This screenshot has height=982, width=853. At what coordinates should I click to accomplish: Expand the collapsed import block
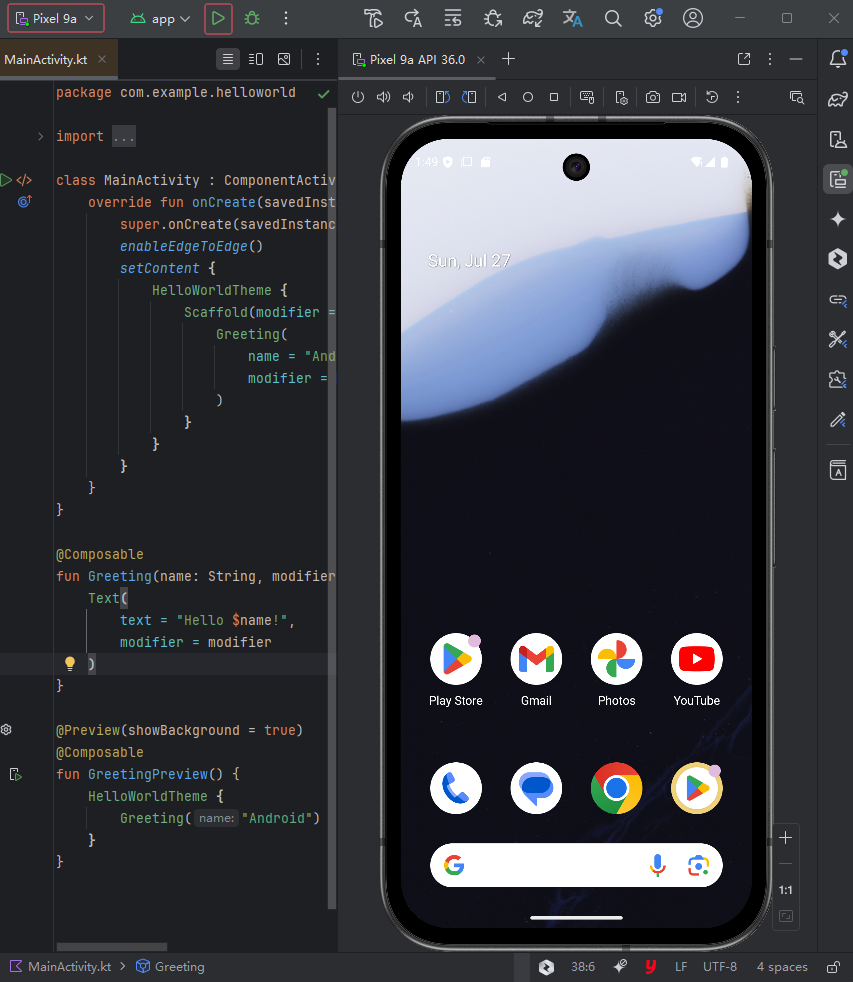pos(41,137)
